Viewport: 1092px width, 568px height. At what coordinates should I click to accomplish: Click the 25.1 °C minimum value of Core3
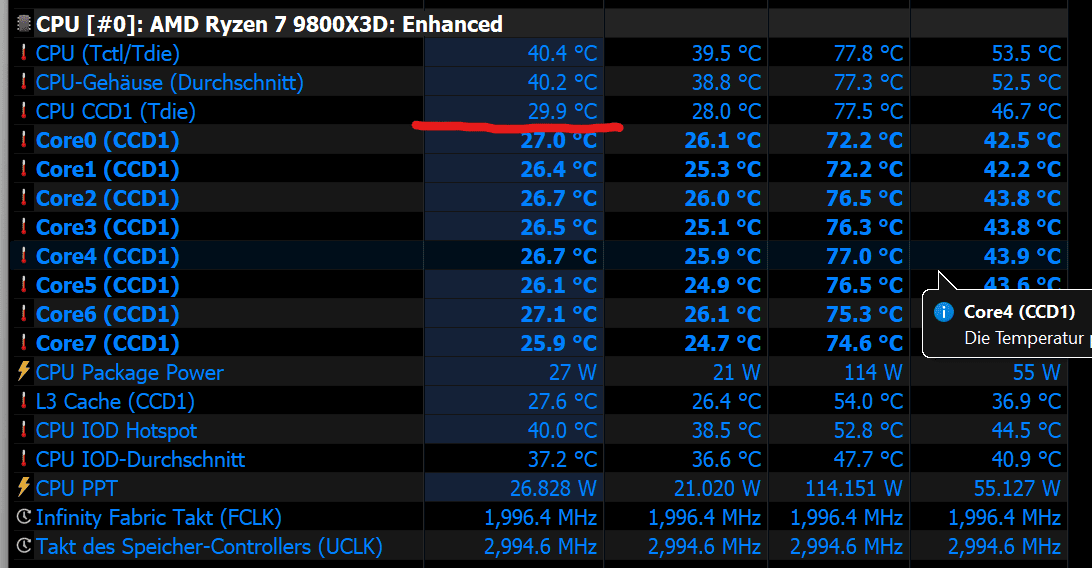[x=722, y=227]
